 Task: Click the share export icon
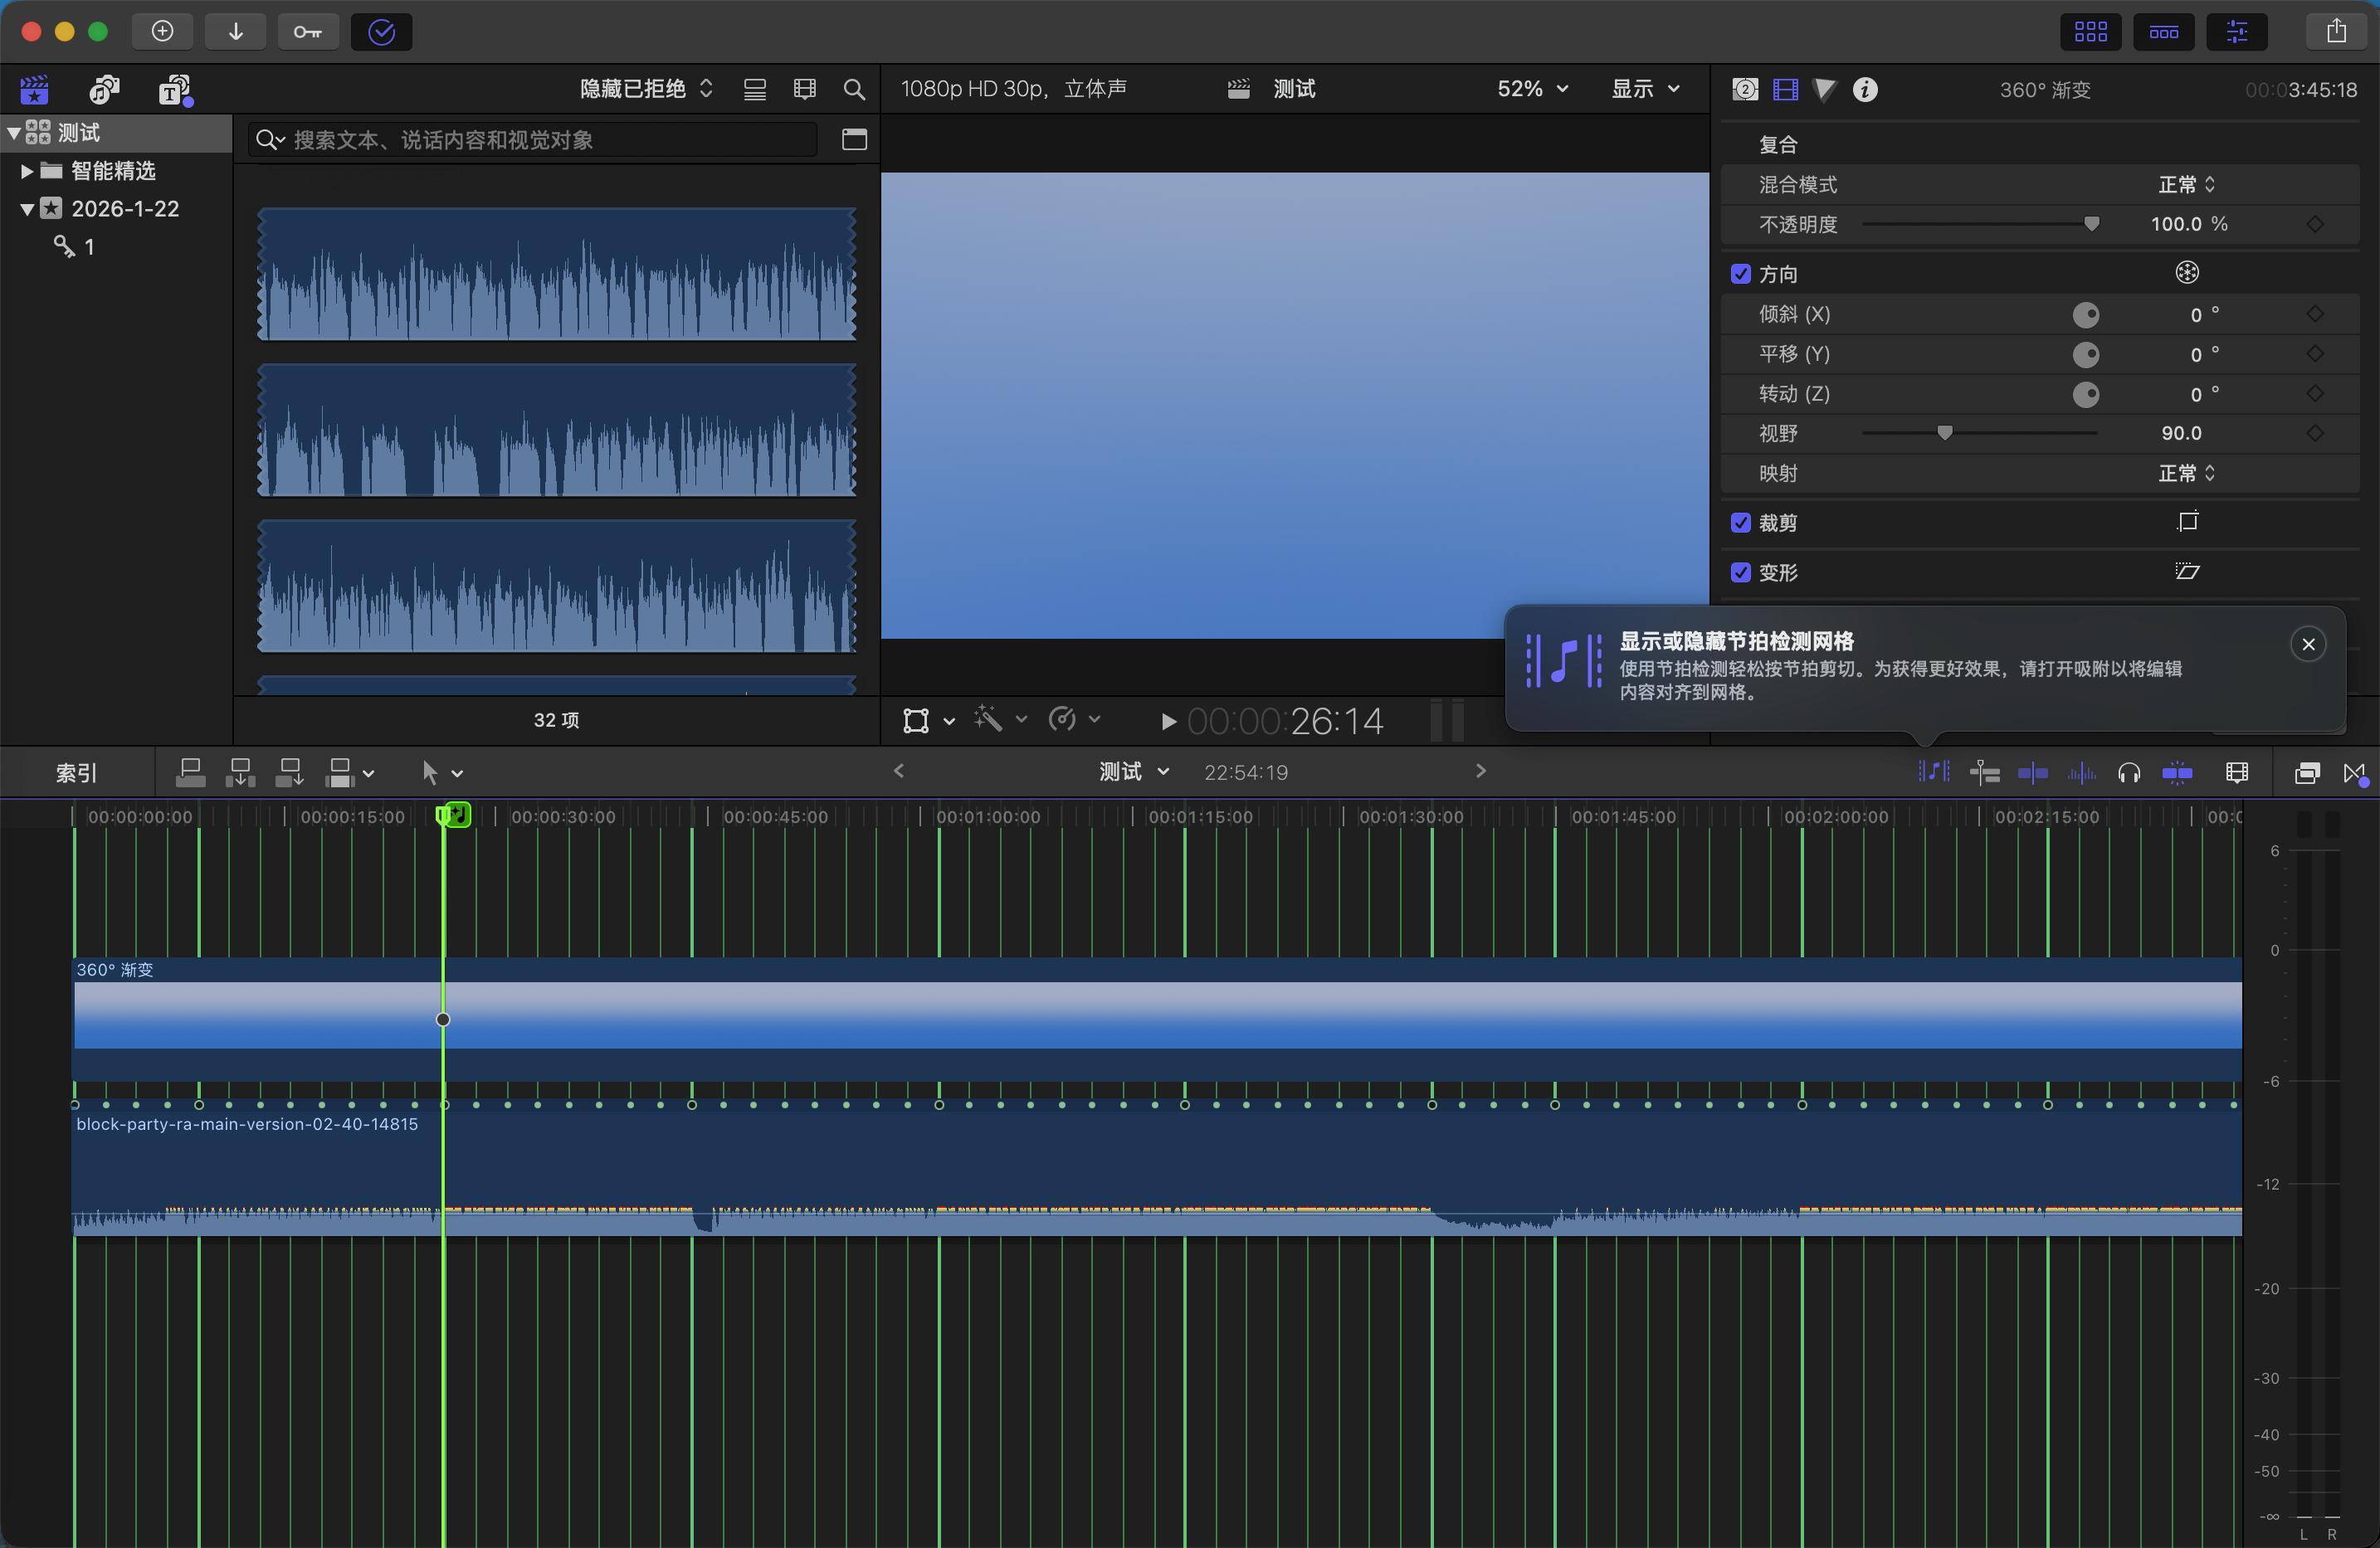pos(2336,32)
